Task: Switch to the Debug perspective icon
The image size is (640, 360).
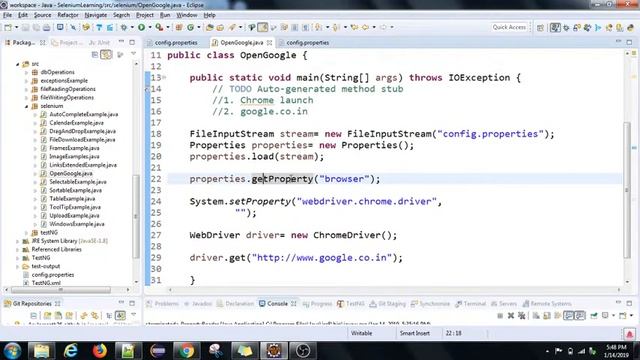Action: pyautogui.click(x=566, y=28)
